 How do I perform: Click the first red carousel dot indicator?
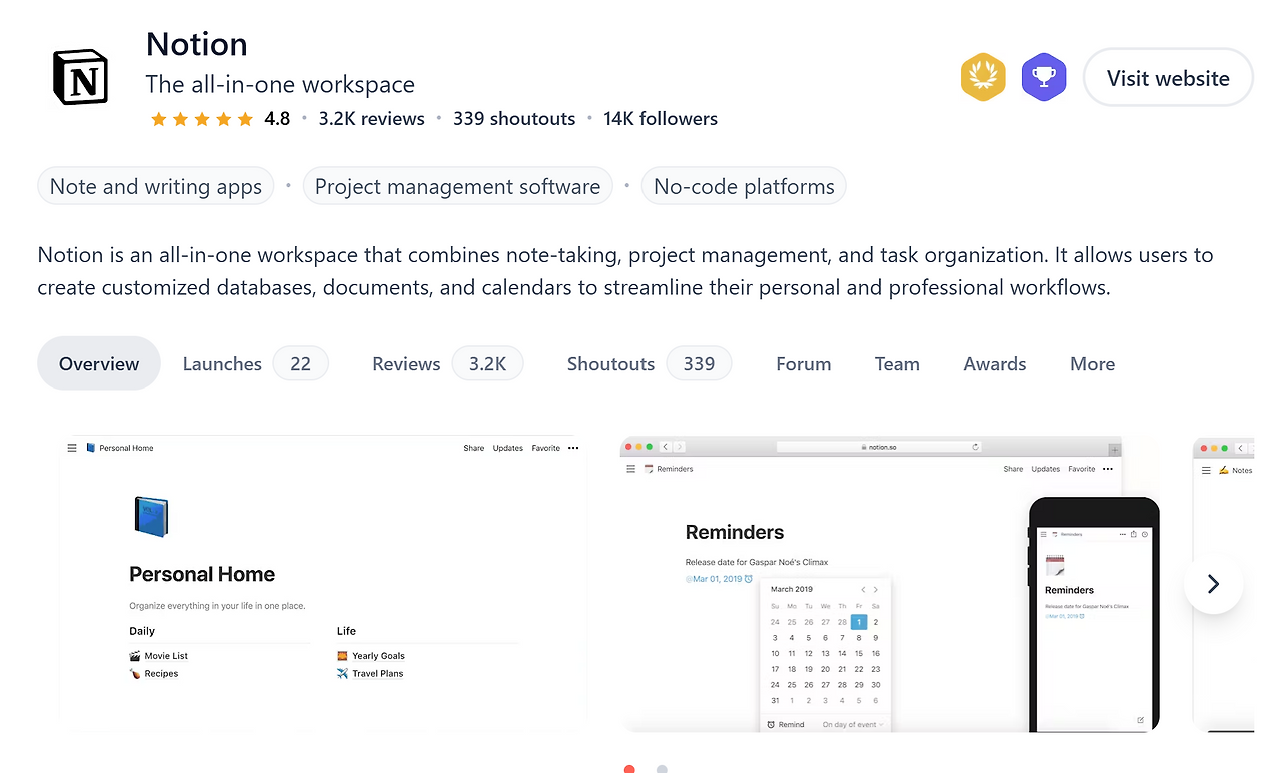629,769
